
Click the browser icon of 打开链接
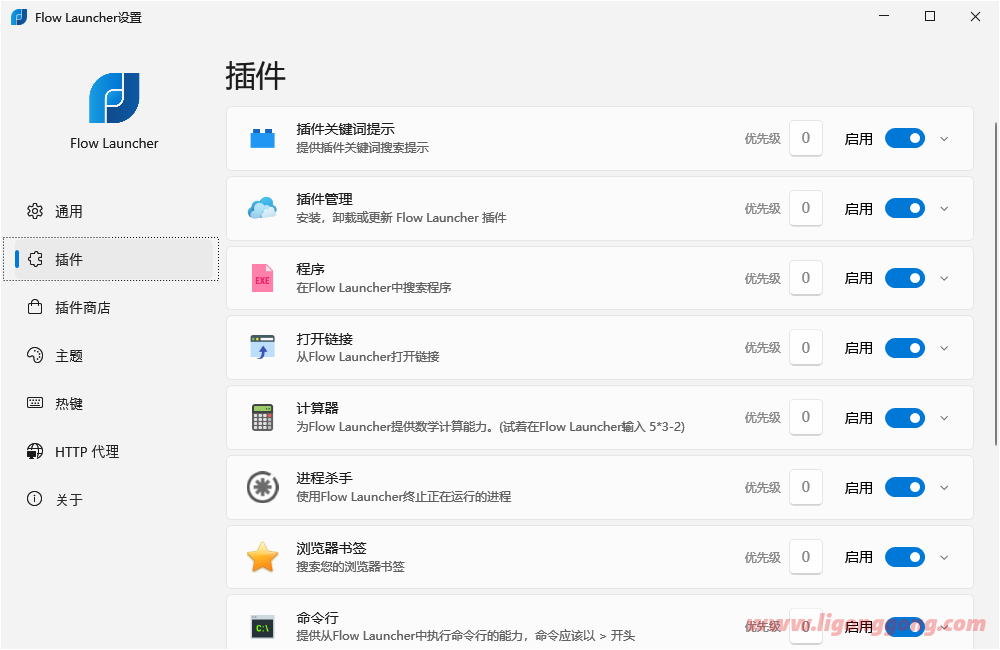(262, 348)
